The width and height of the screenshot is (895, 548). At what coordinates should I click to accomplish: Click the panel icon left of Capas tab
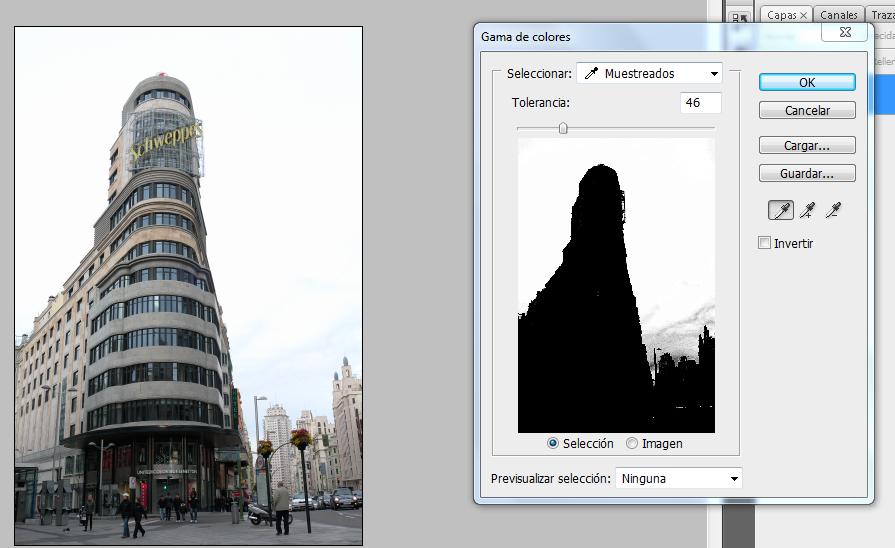pyautogui.click(x=741, y=17)
